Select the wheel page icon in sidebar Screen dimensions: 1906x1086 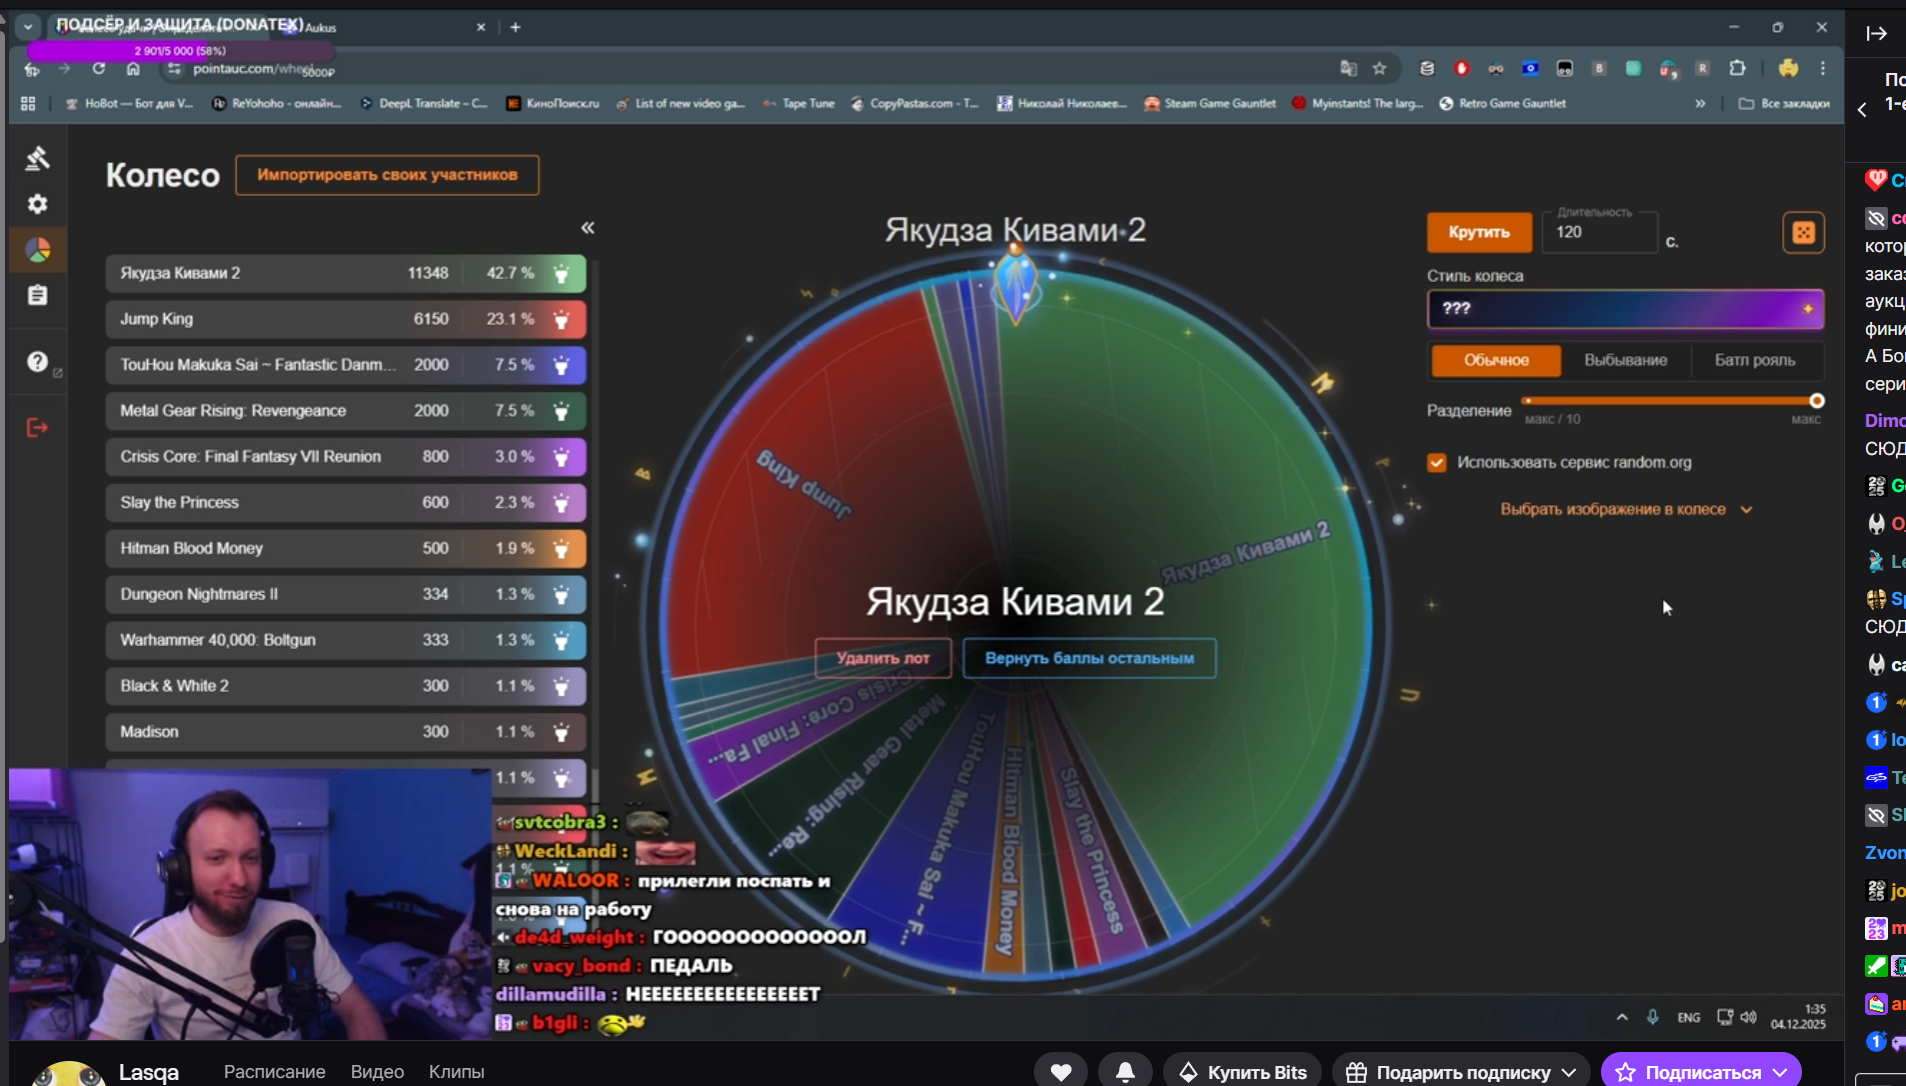[x=38, y=250]
